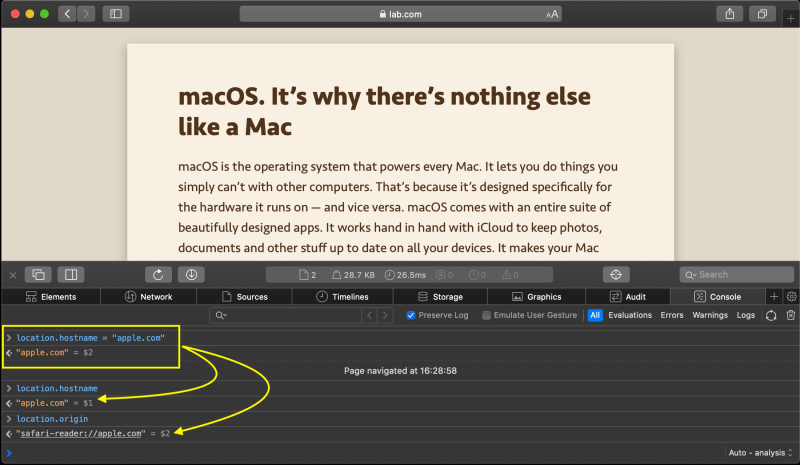Filter the console to Errors
The image size is (800, 465).
coord(671,315)
